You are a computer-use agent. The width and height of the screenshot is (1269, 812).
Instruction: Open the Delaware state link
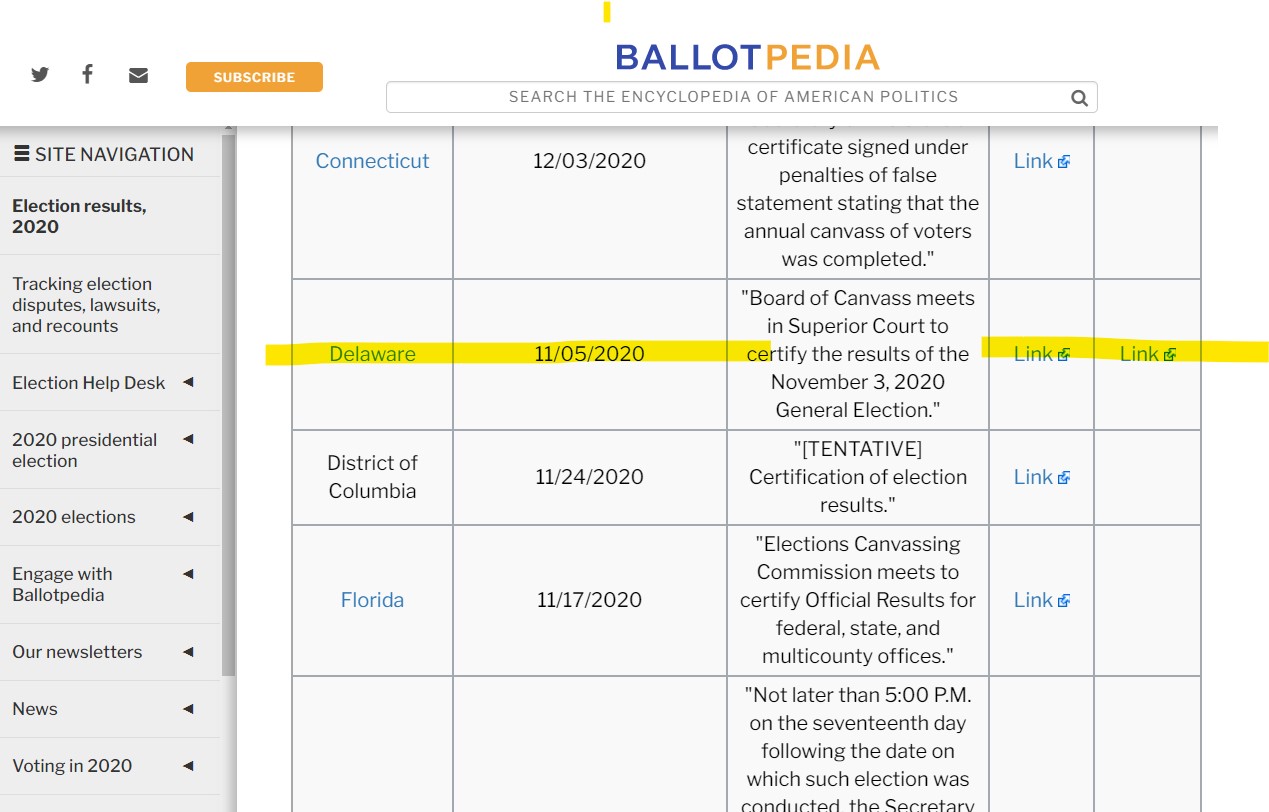tap(372, 354)
